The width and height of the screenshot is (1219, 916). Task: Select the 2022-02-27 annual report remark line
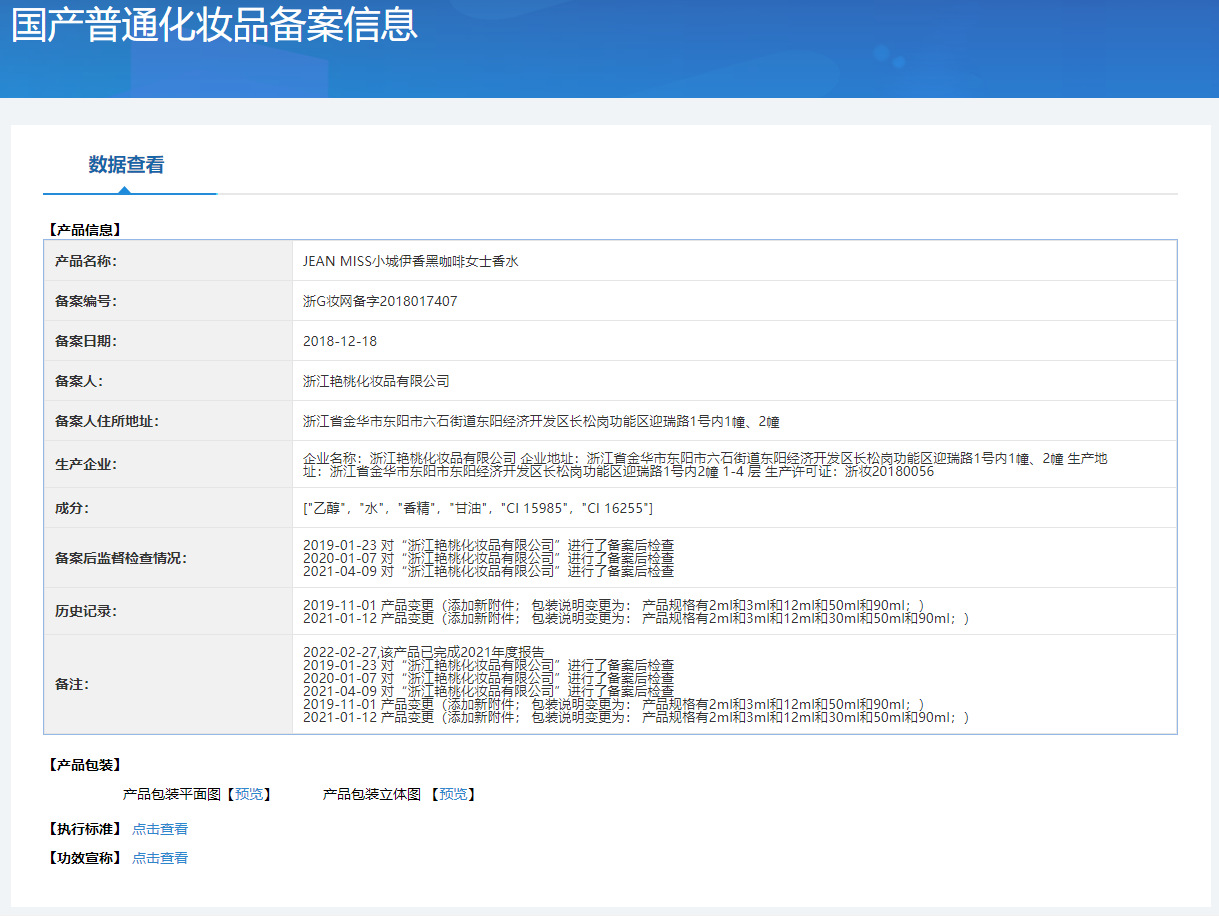click(x=423, y=652)
